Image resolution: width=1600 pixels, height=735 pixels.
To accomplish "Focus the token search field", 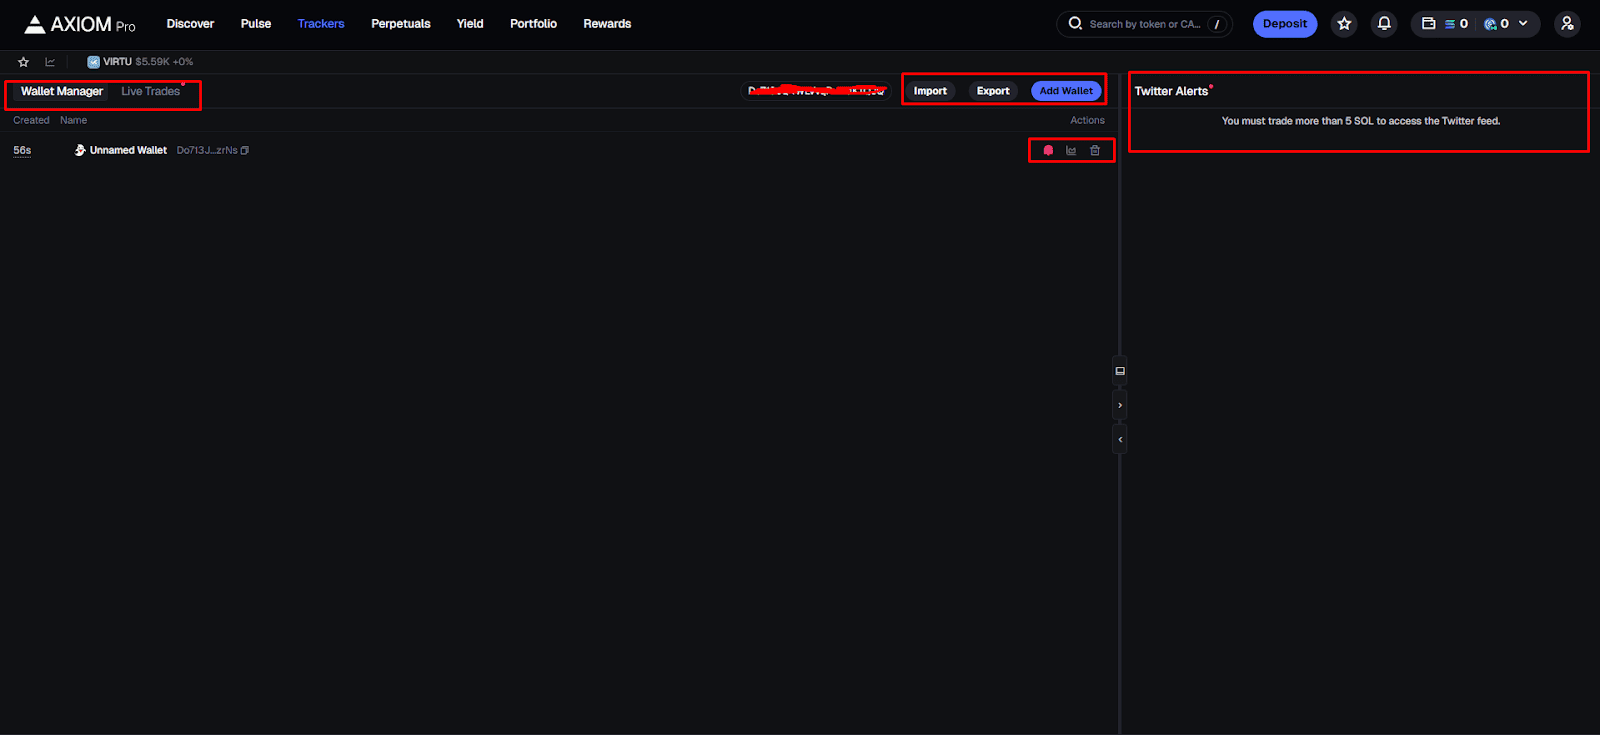I will point(1144,24).
